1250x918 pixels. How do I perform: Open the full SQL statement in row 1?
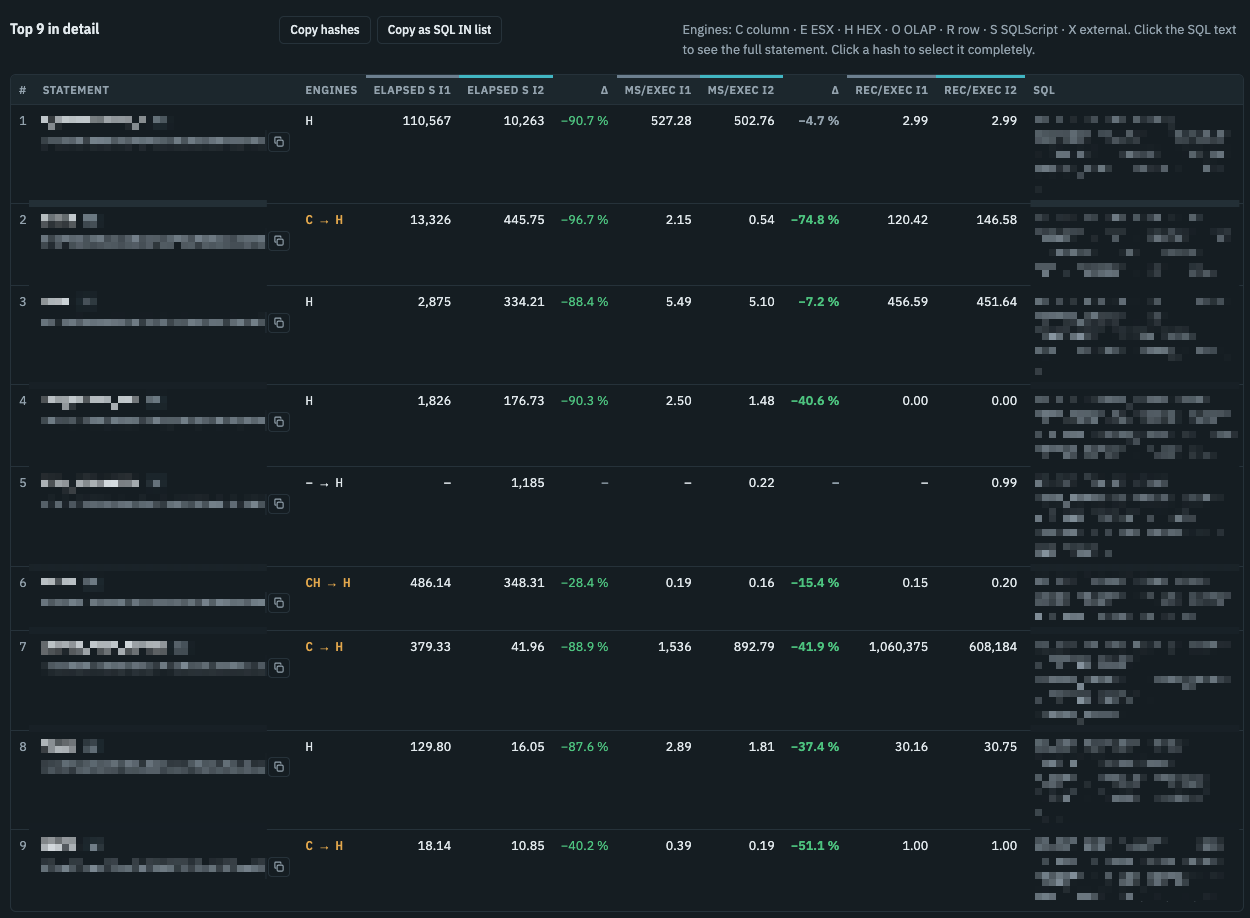pyautogui.click(x=1132, y=154)
